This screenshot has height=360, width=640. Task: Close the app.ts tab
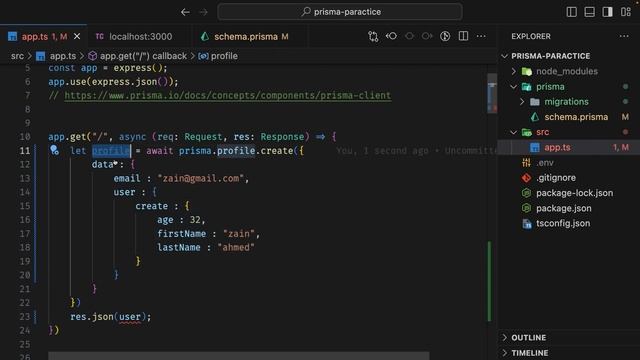coord(77,36)
